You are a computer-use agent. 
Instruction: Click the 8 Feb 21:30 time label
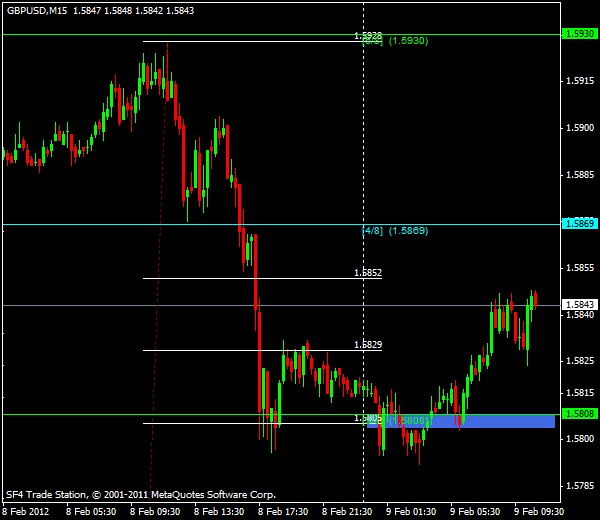tap(347, 510)
